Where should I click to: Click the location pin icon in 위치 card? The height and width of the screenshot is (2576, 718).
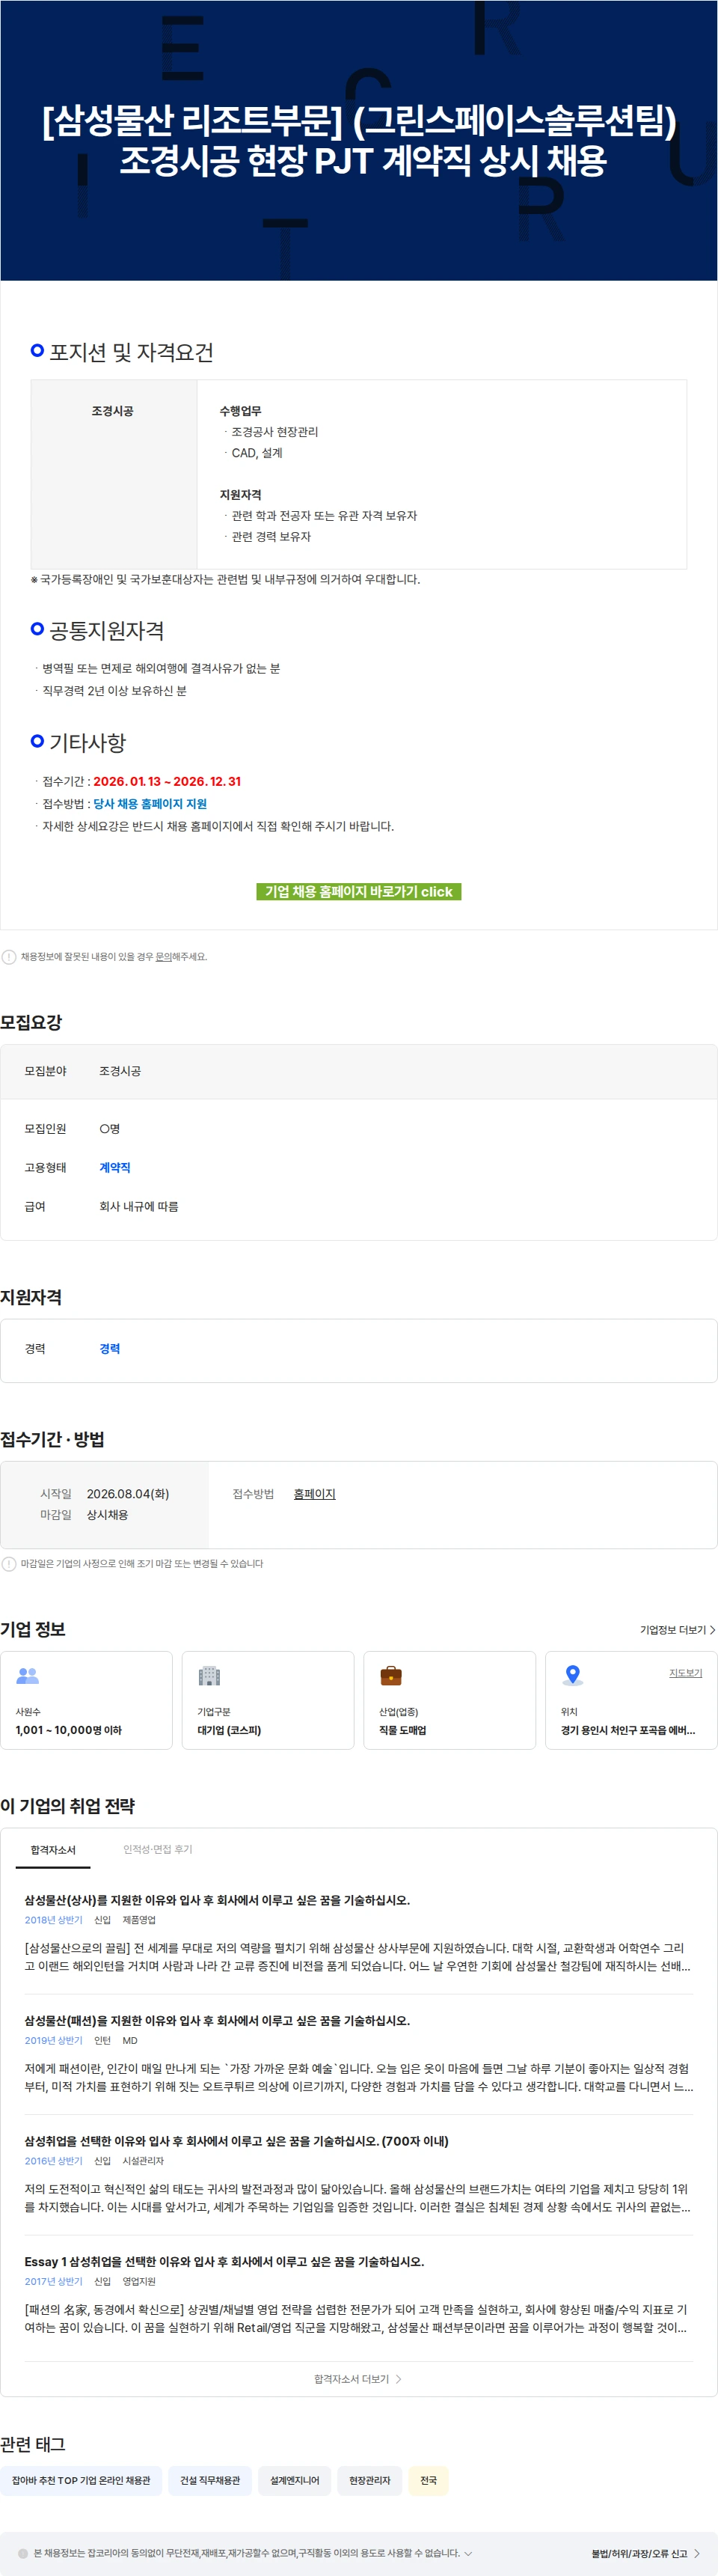point(573,1675)
